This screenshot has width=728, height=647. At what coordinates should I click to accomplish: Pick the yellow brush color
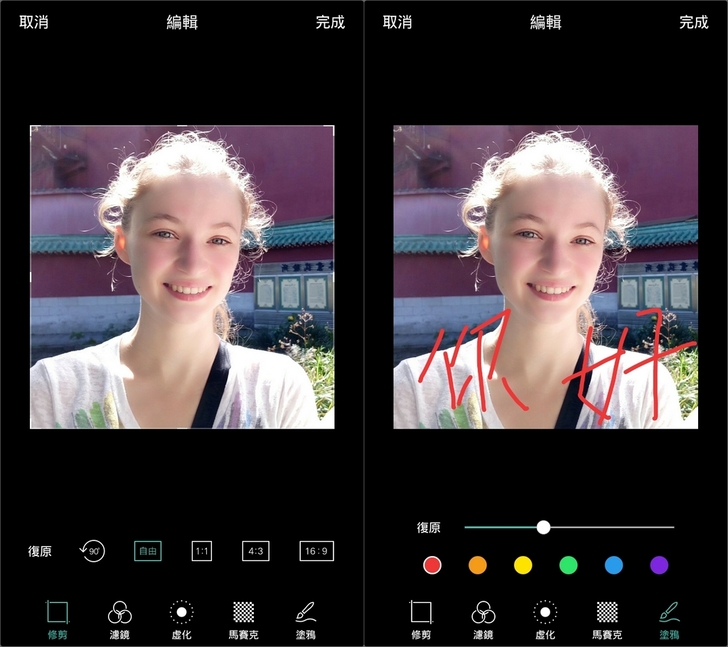[523, 565]
